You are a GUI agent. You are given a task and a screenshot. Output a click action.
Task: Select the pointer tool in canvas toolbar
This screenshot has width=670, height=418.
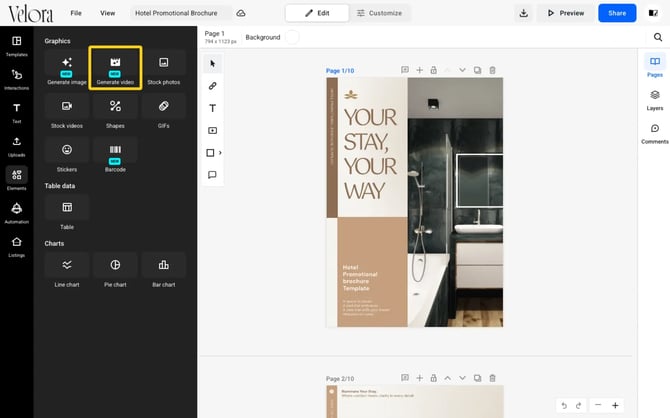click(212, 64)
